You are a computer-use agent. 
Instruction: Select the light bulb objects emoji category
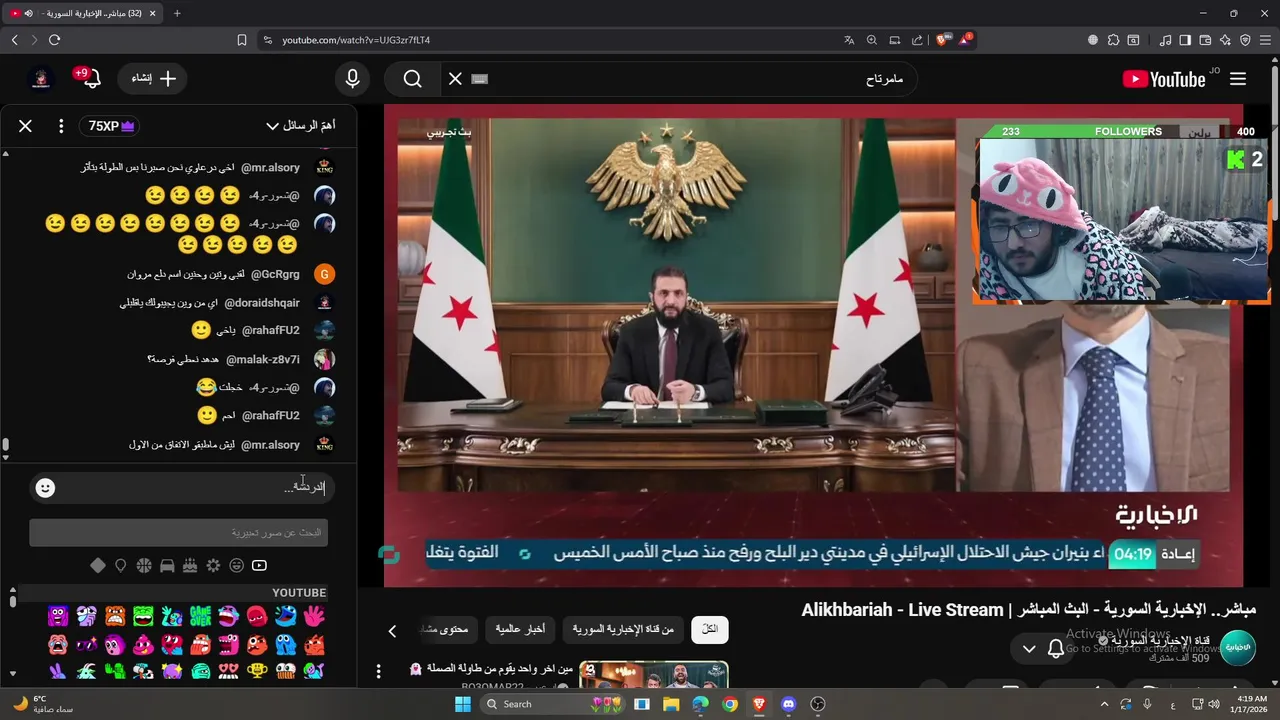click(x=121, y=566)
